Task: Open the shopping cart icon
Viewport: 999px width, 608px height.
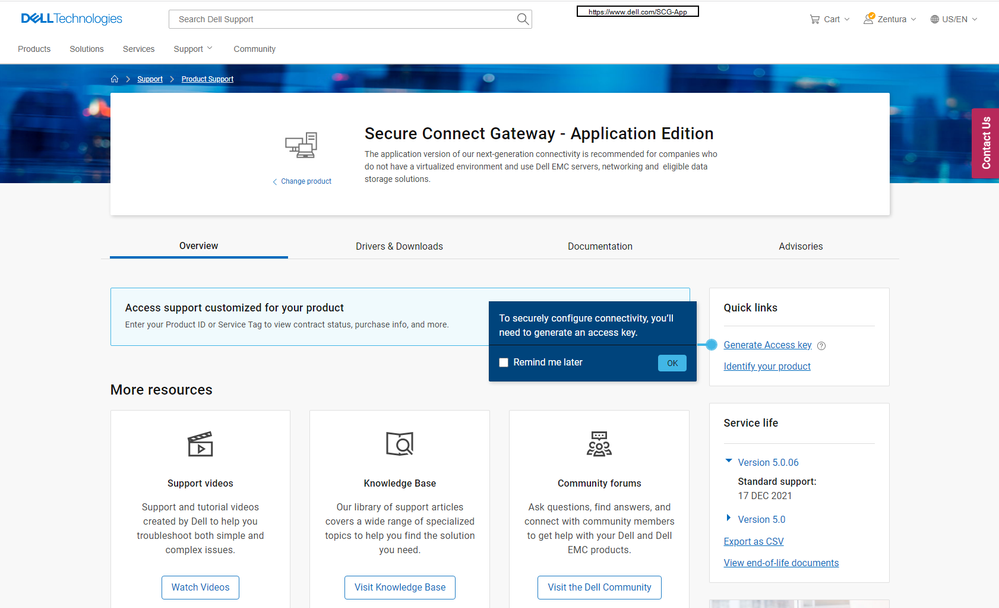Action: (x=814, y=19)
